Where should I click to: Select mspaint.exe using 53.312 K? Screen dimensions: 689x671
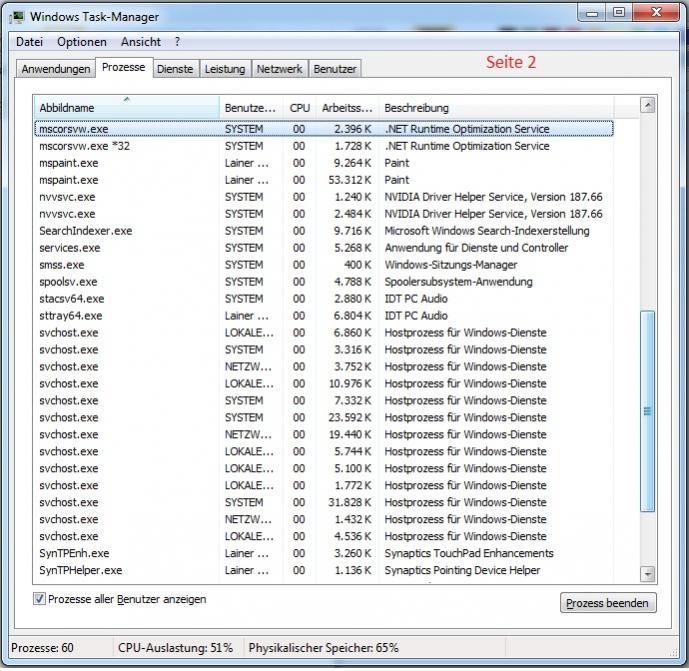pos(324,180)
